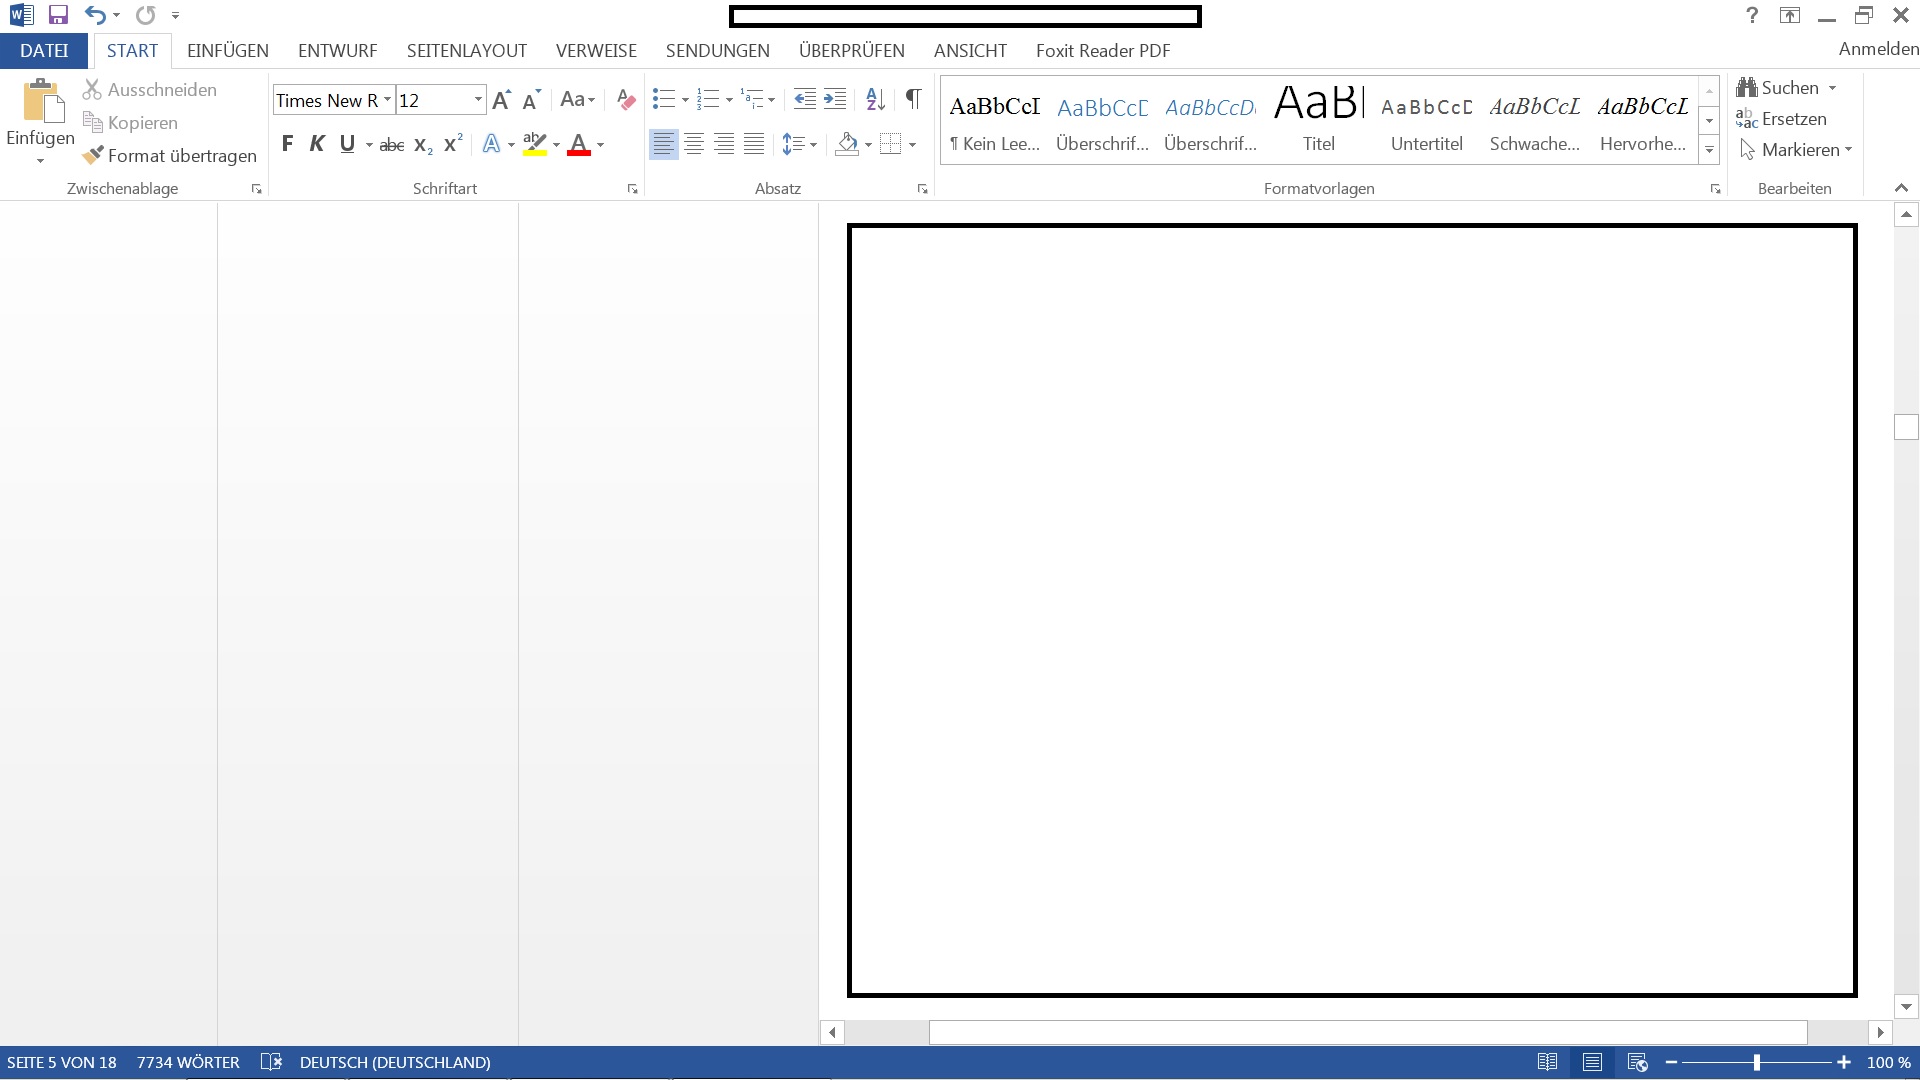Click the red font color swatch

(x=578, y=145)
